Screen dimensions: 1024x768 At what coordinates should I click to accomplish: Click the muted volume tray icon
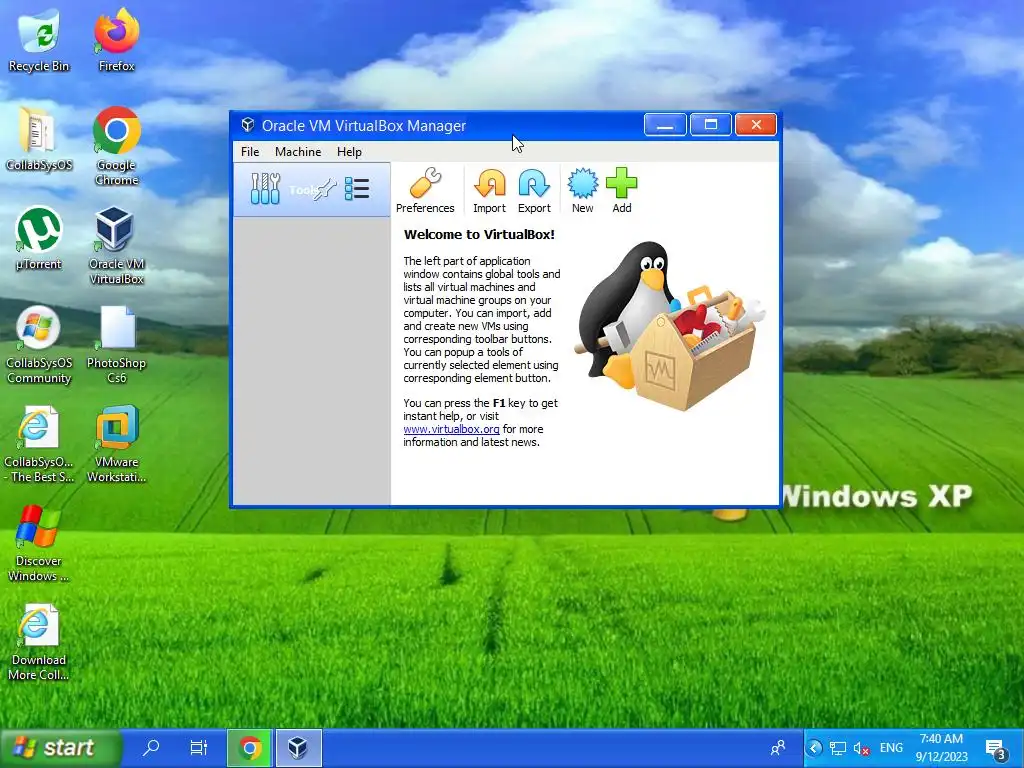[861, 748]
